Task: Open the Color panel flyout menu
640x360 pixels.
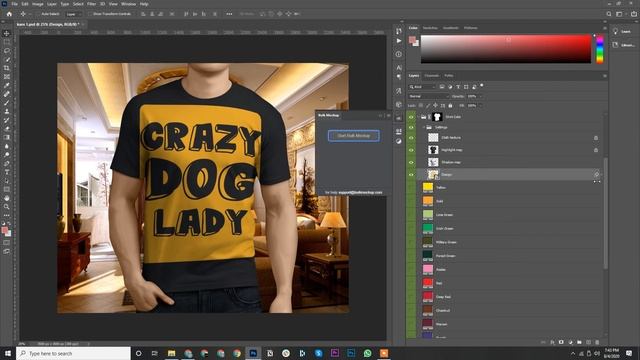Action: (604, 28)
